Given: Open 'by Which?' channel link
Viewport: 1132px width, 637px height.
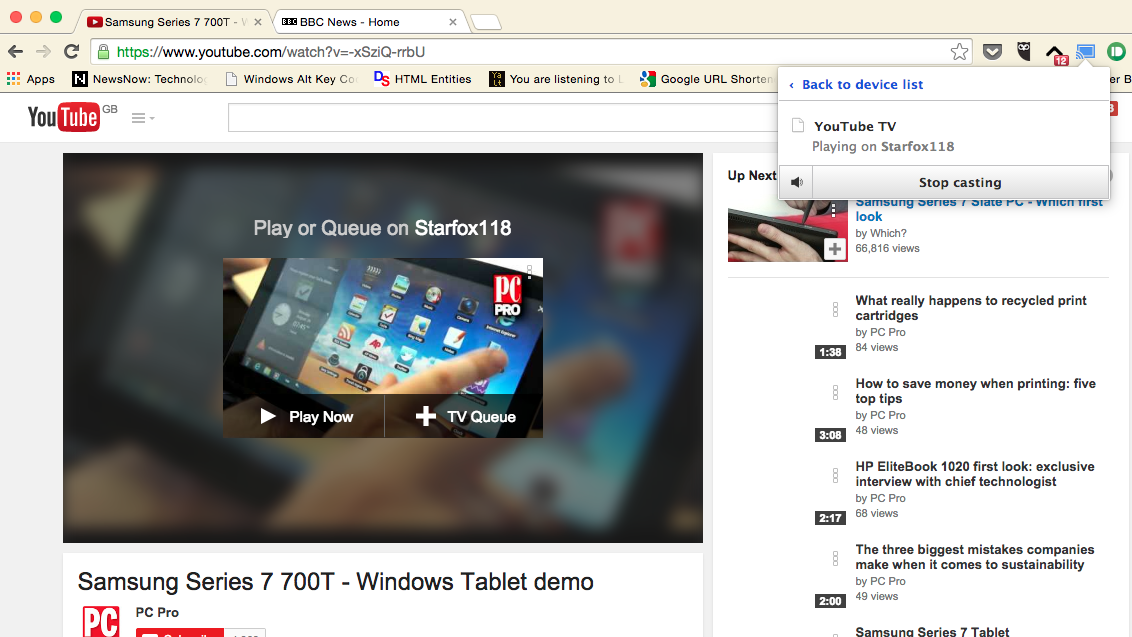Looking at the screenshot, I should click(x=881, y=233).
